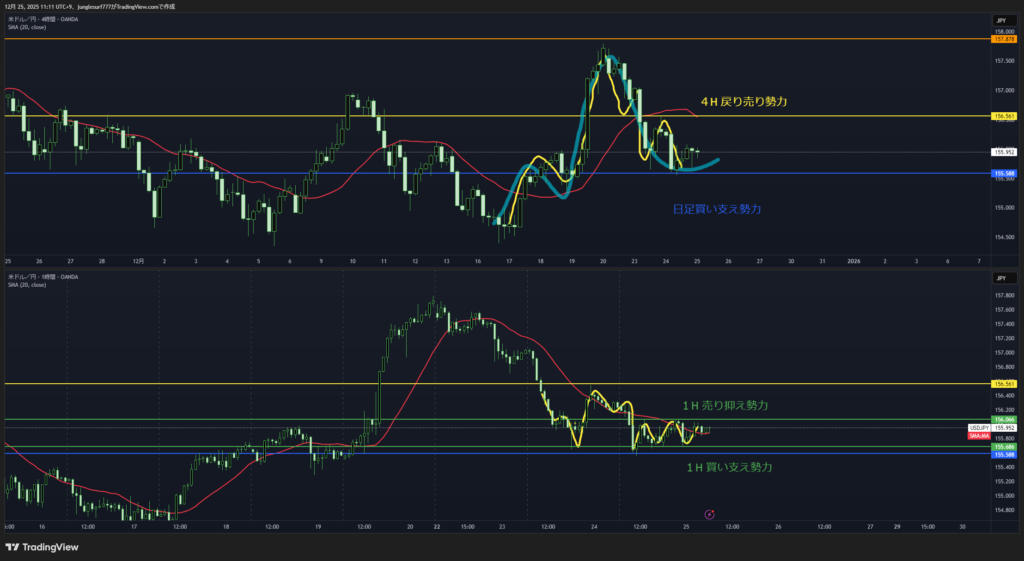Click the green 156.066 price label

point(1003,419)
